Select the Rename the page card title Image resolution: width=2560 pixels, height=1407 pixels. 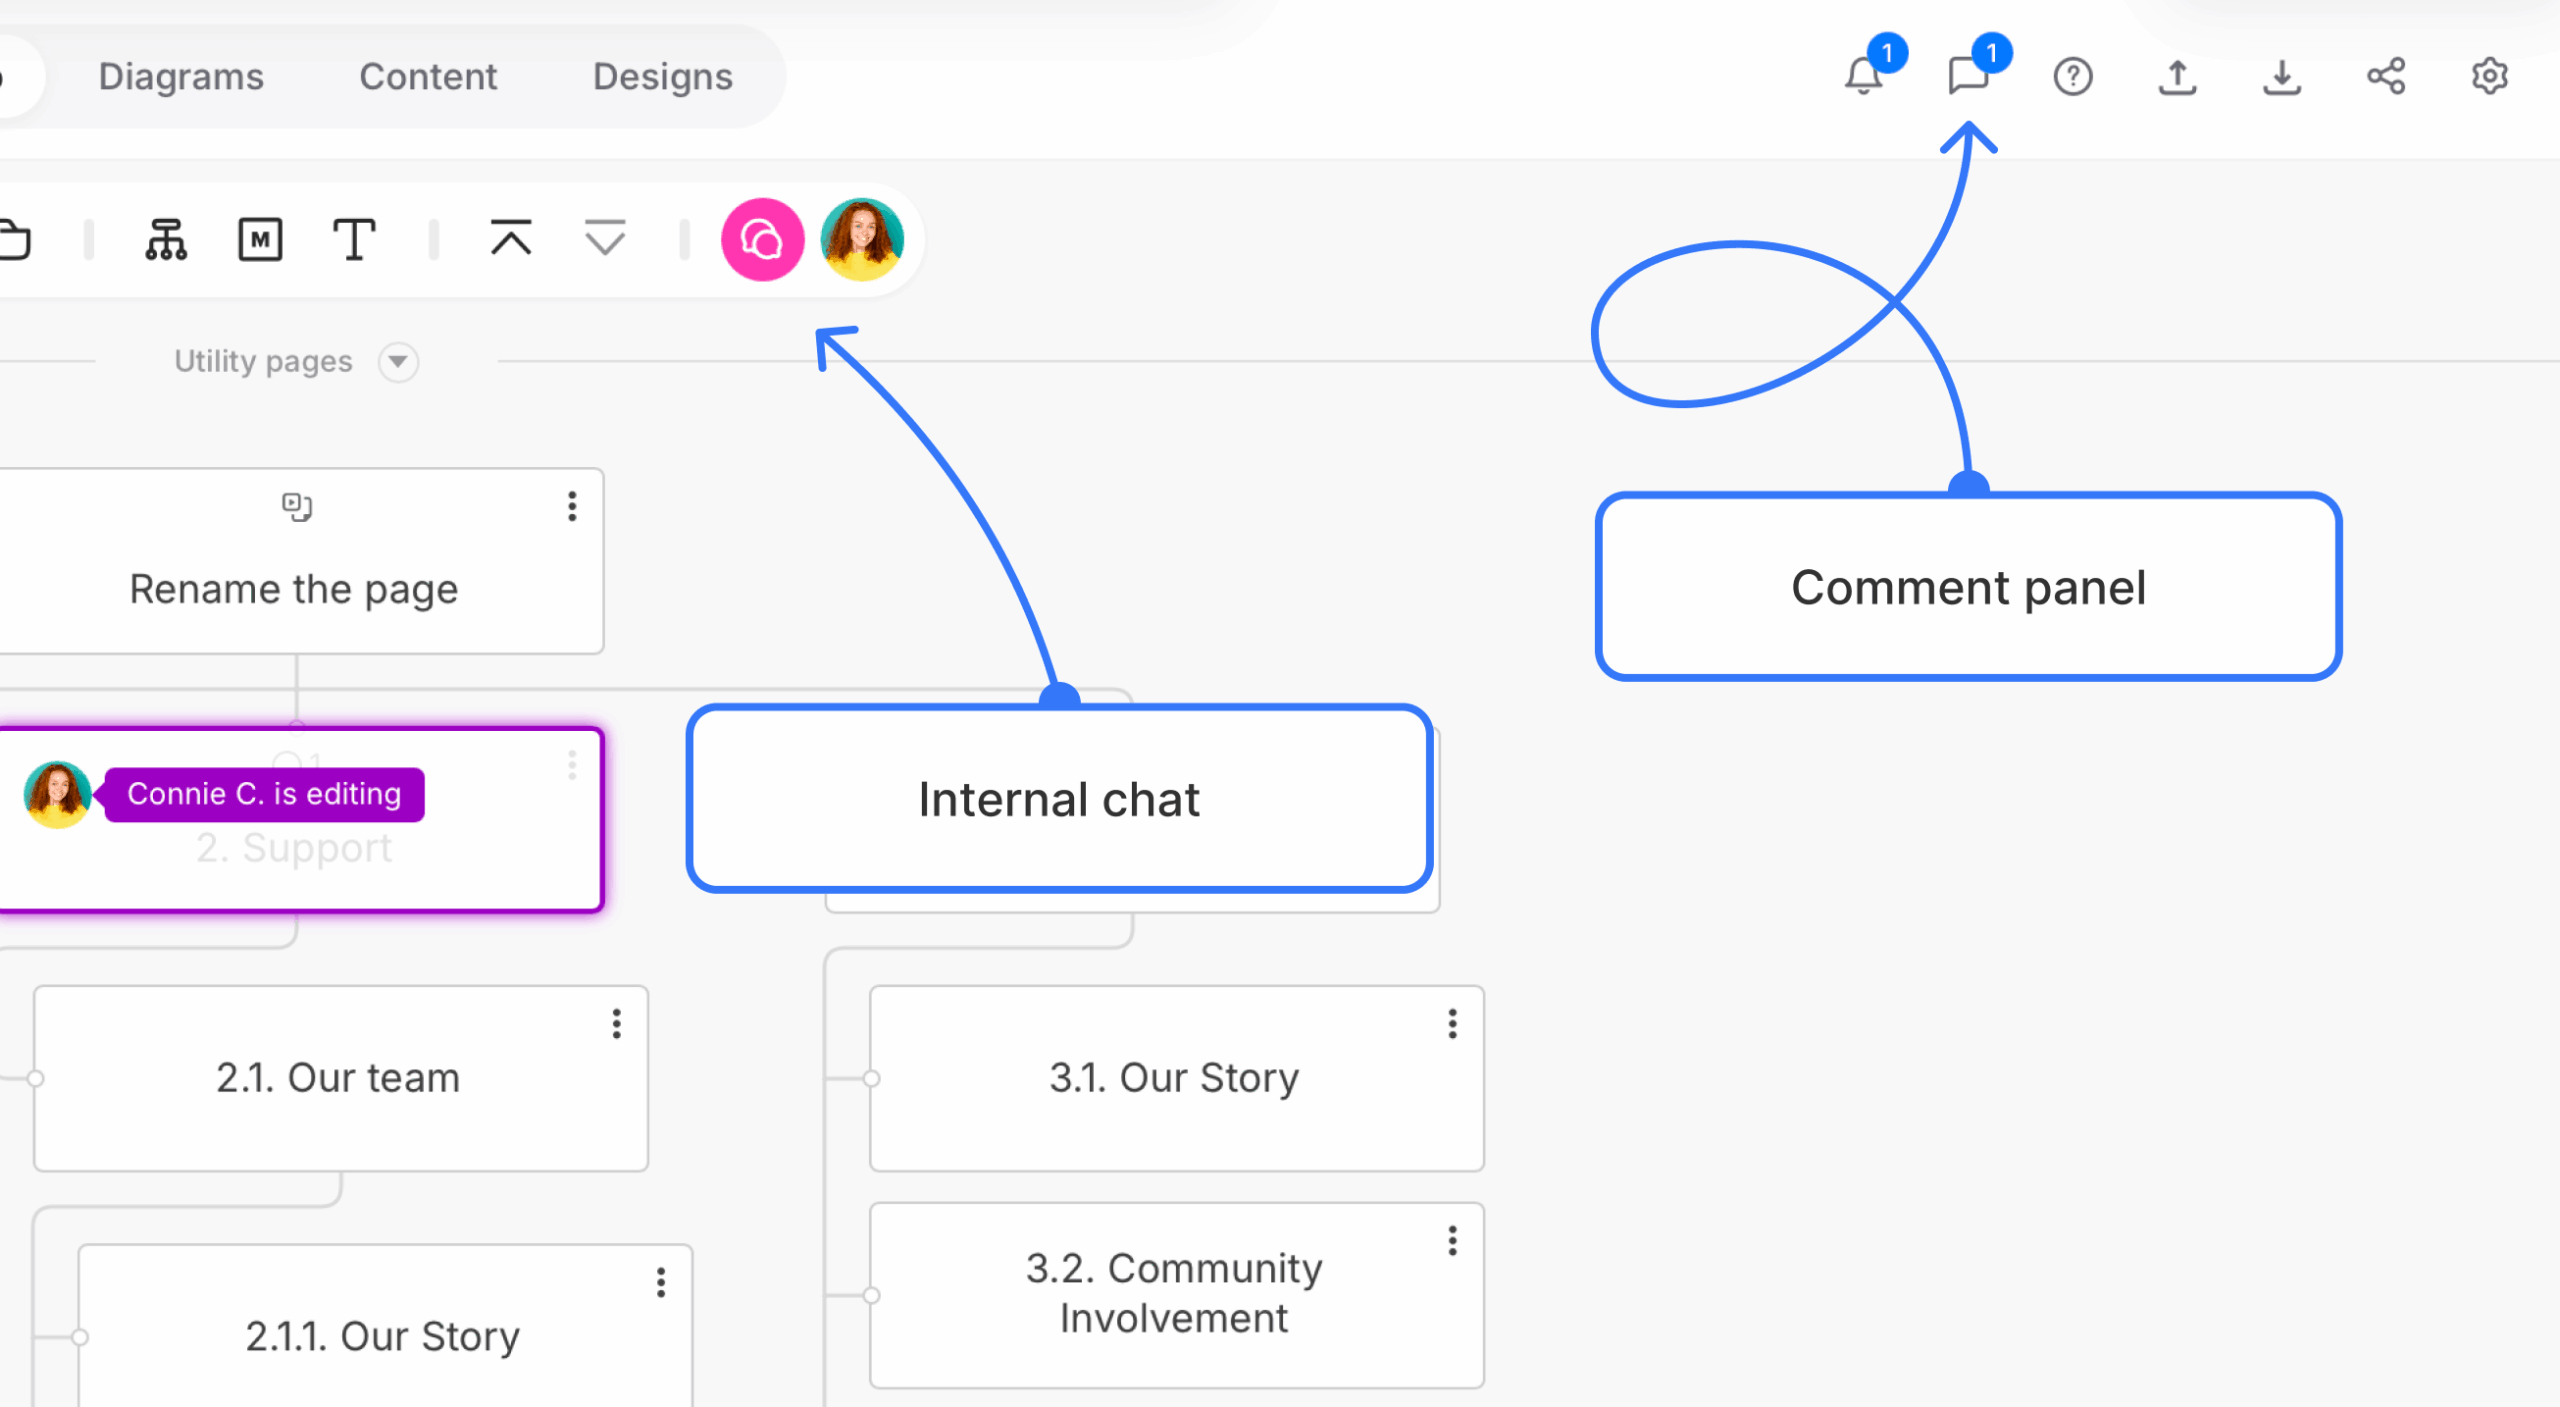294,589
